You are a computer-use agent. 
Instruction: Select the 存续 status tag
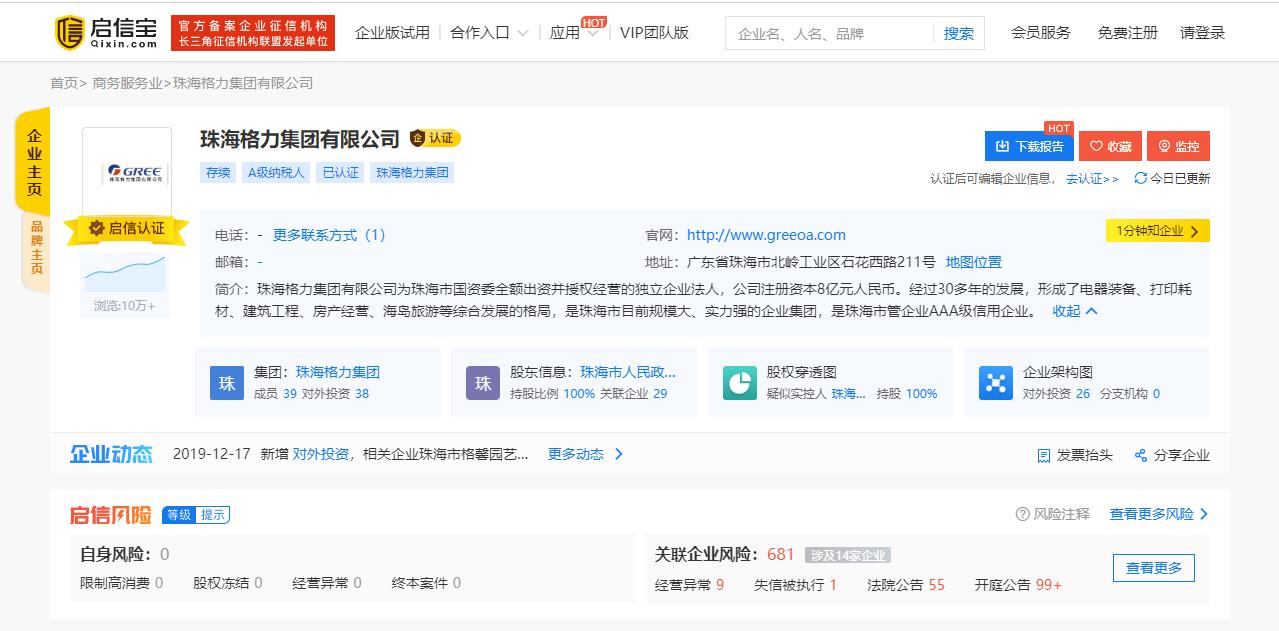click(218, 172)
